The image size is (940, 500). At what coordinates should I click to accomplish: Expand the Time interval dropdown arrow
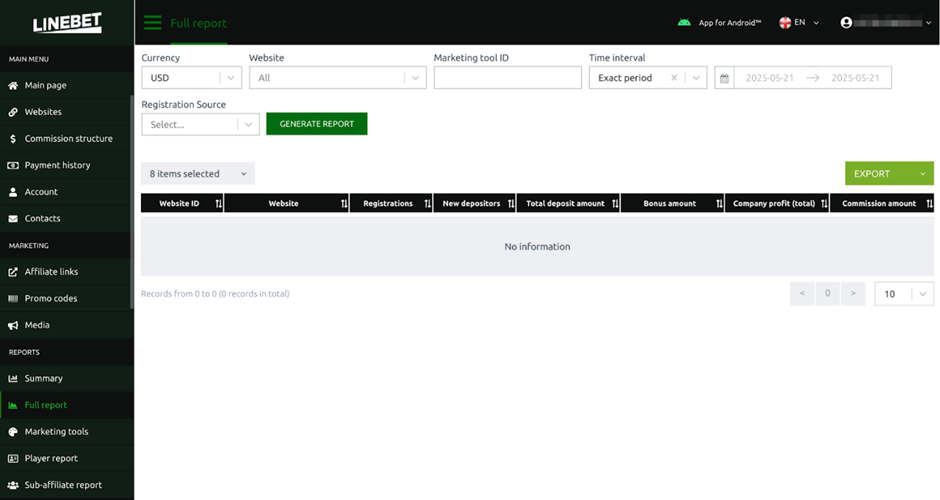(x=696, y=78)
